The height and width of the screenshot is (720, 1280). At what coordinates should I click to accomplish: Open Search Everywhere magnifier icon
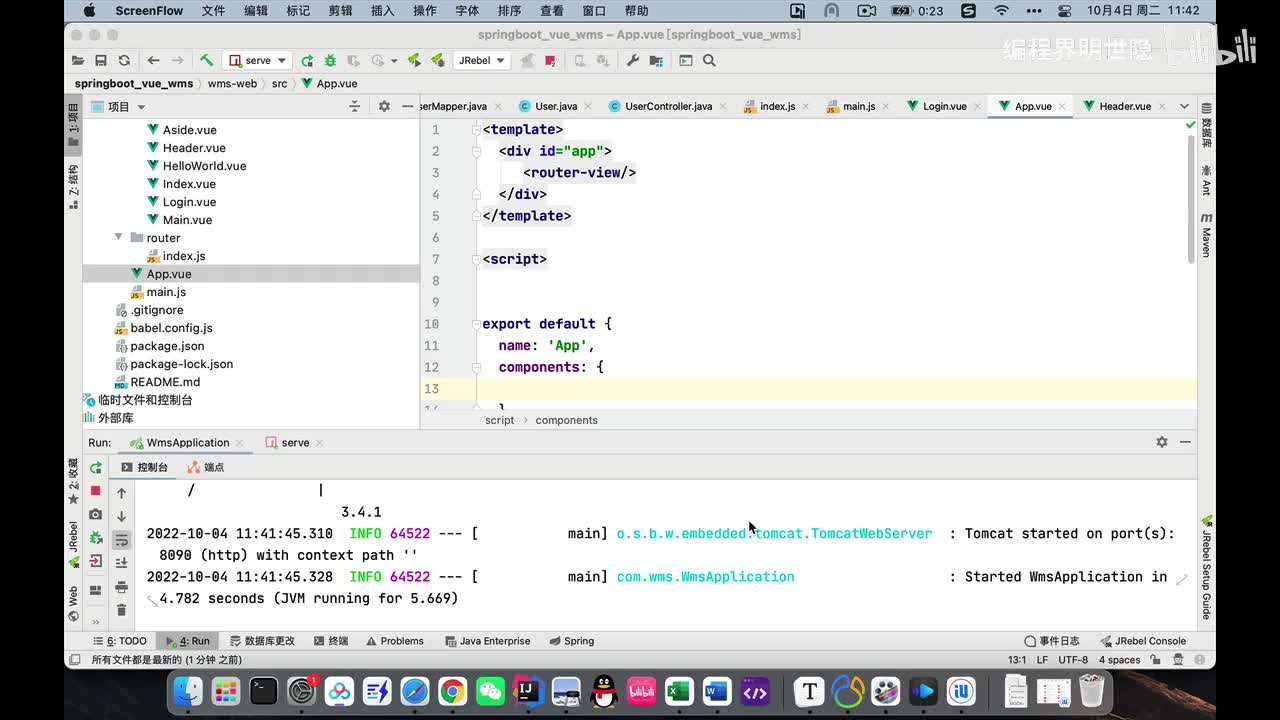(709, 60)
